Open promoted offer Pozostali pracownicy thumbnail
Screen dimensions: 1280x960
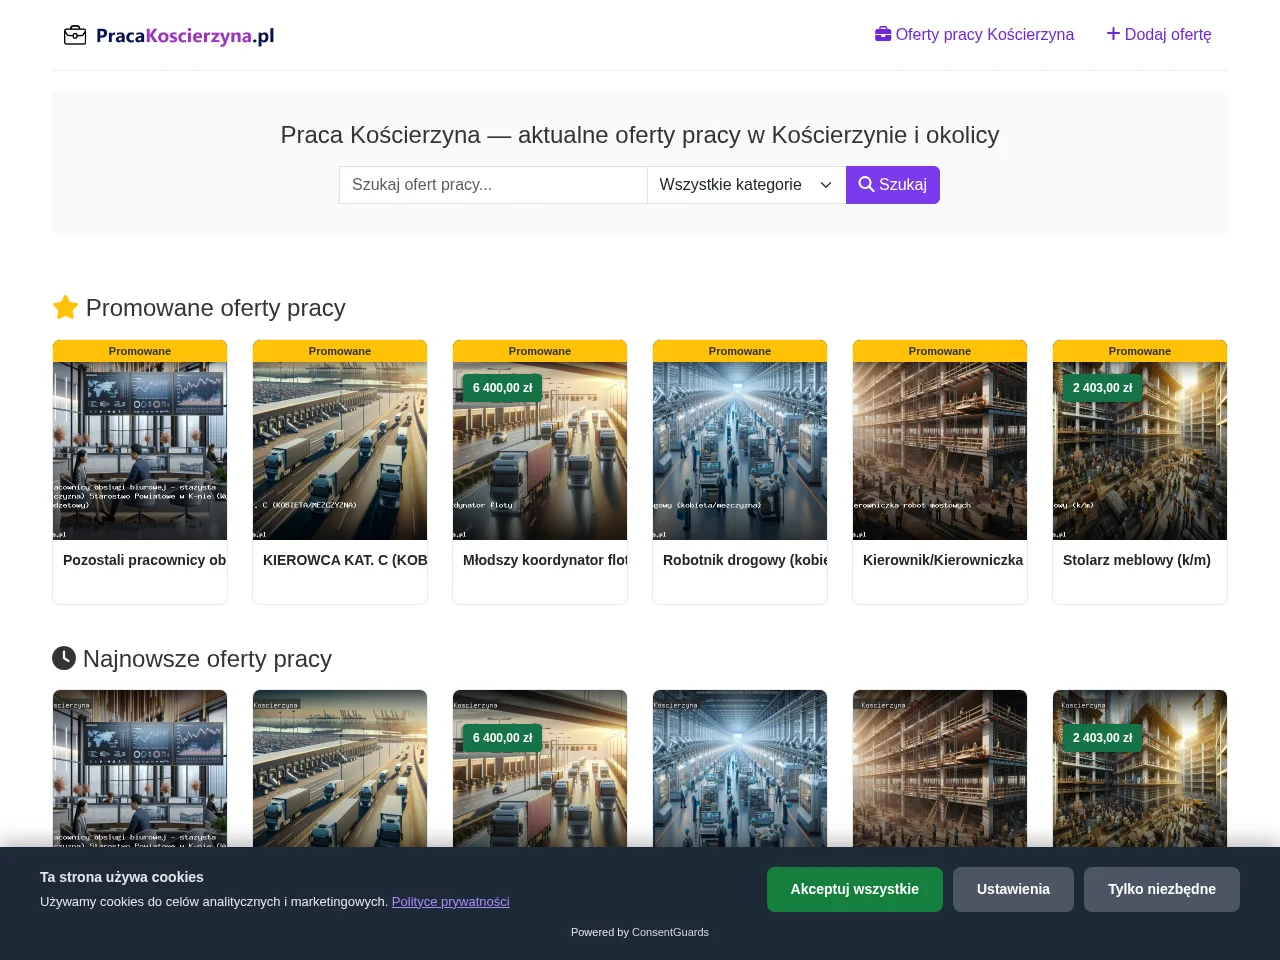click(140, 451)
